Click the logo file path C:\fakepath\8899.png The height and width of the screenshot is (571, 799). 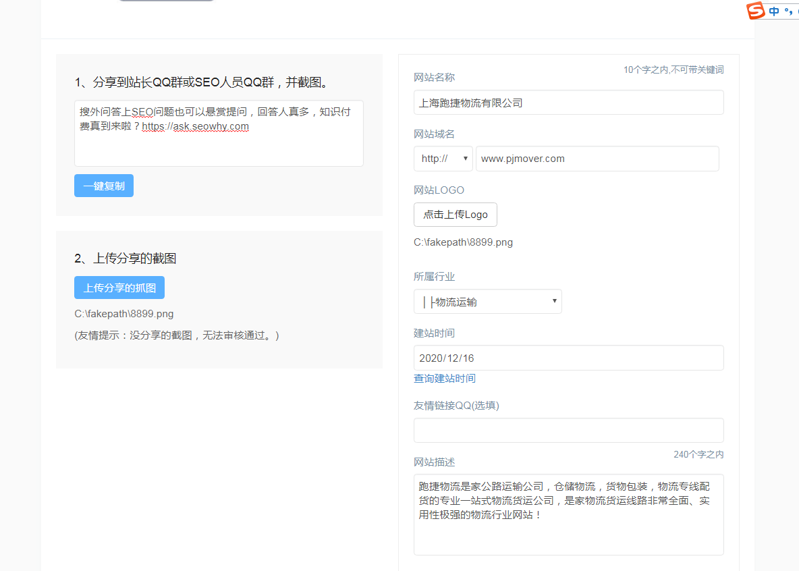click(x=463, y=242)
